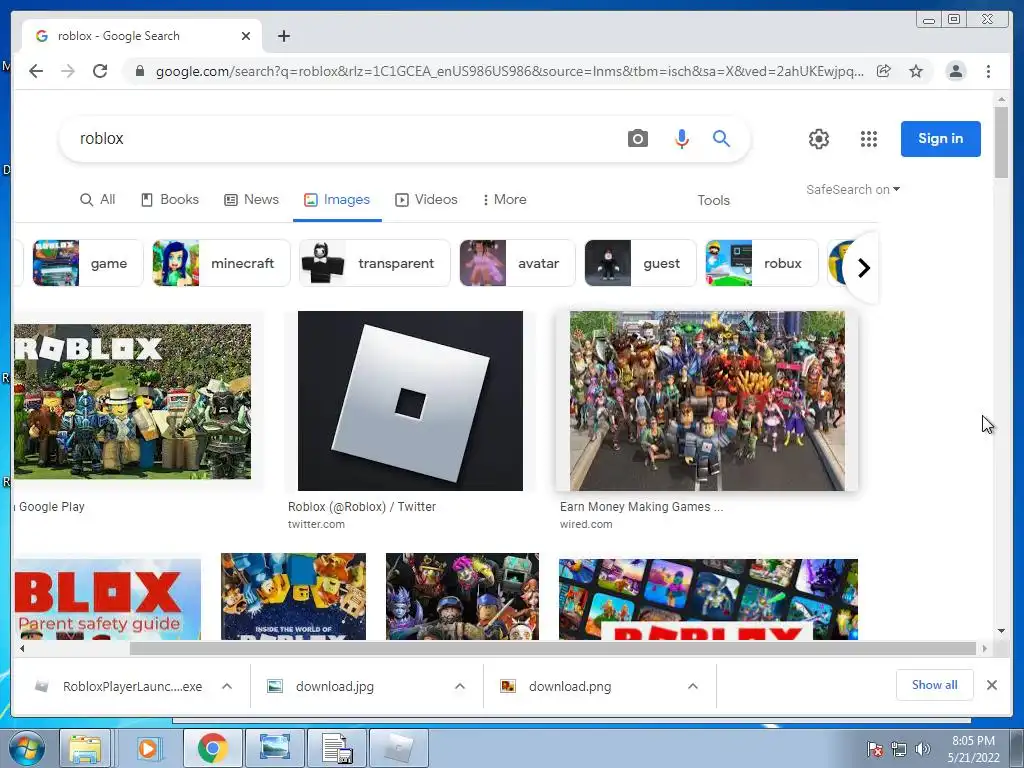Open the silver Roblox logo Twitter image

pos(410,400)
